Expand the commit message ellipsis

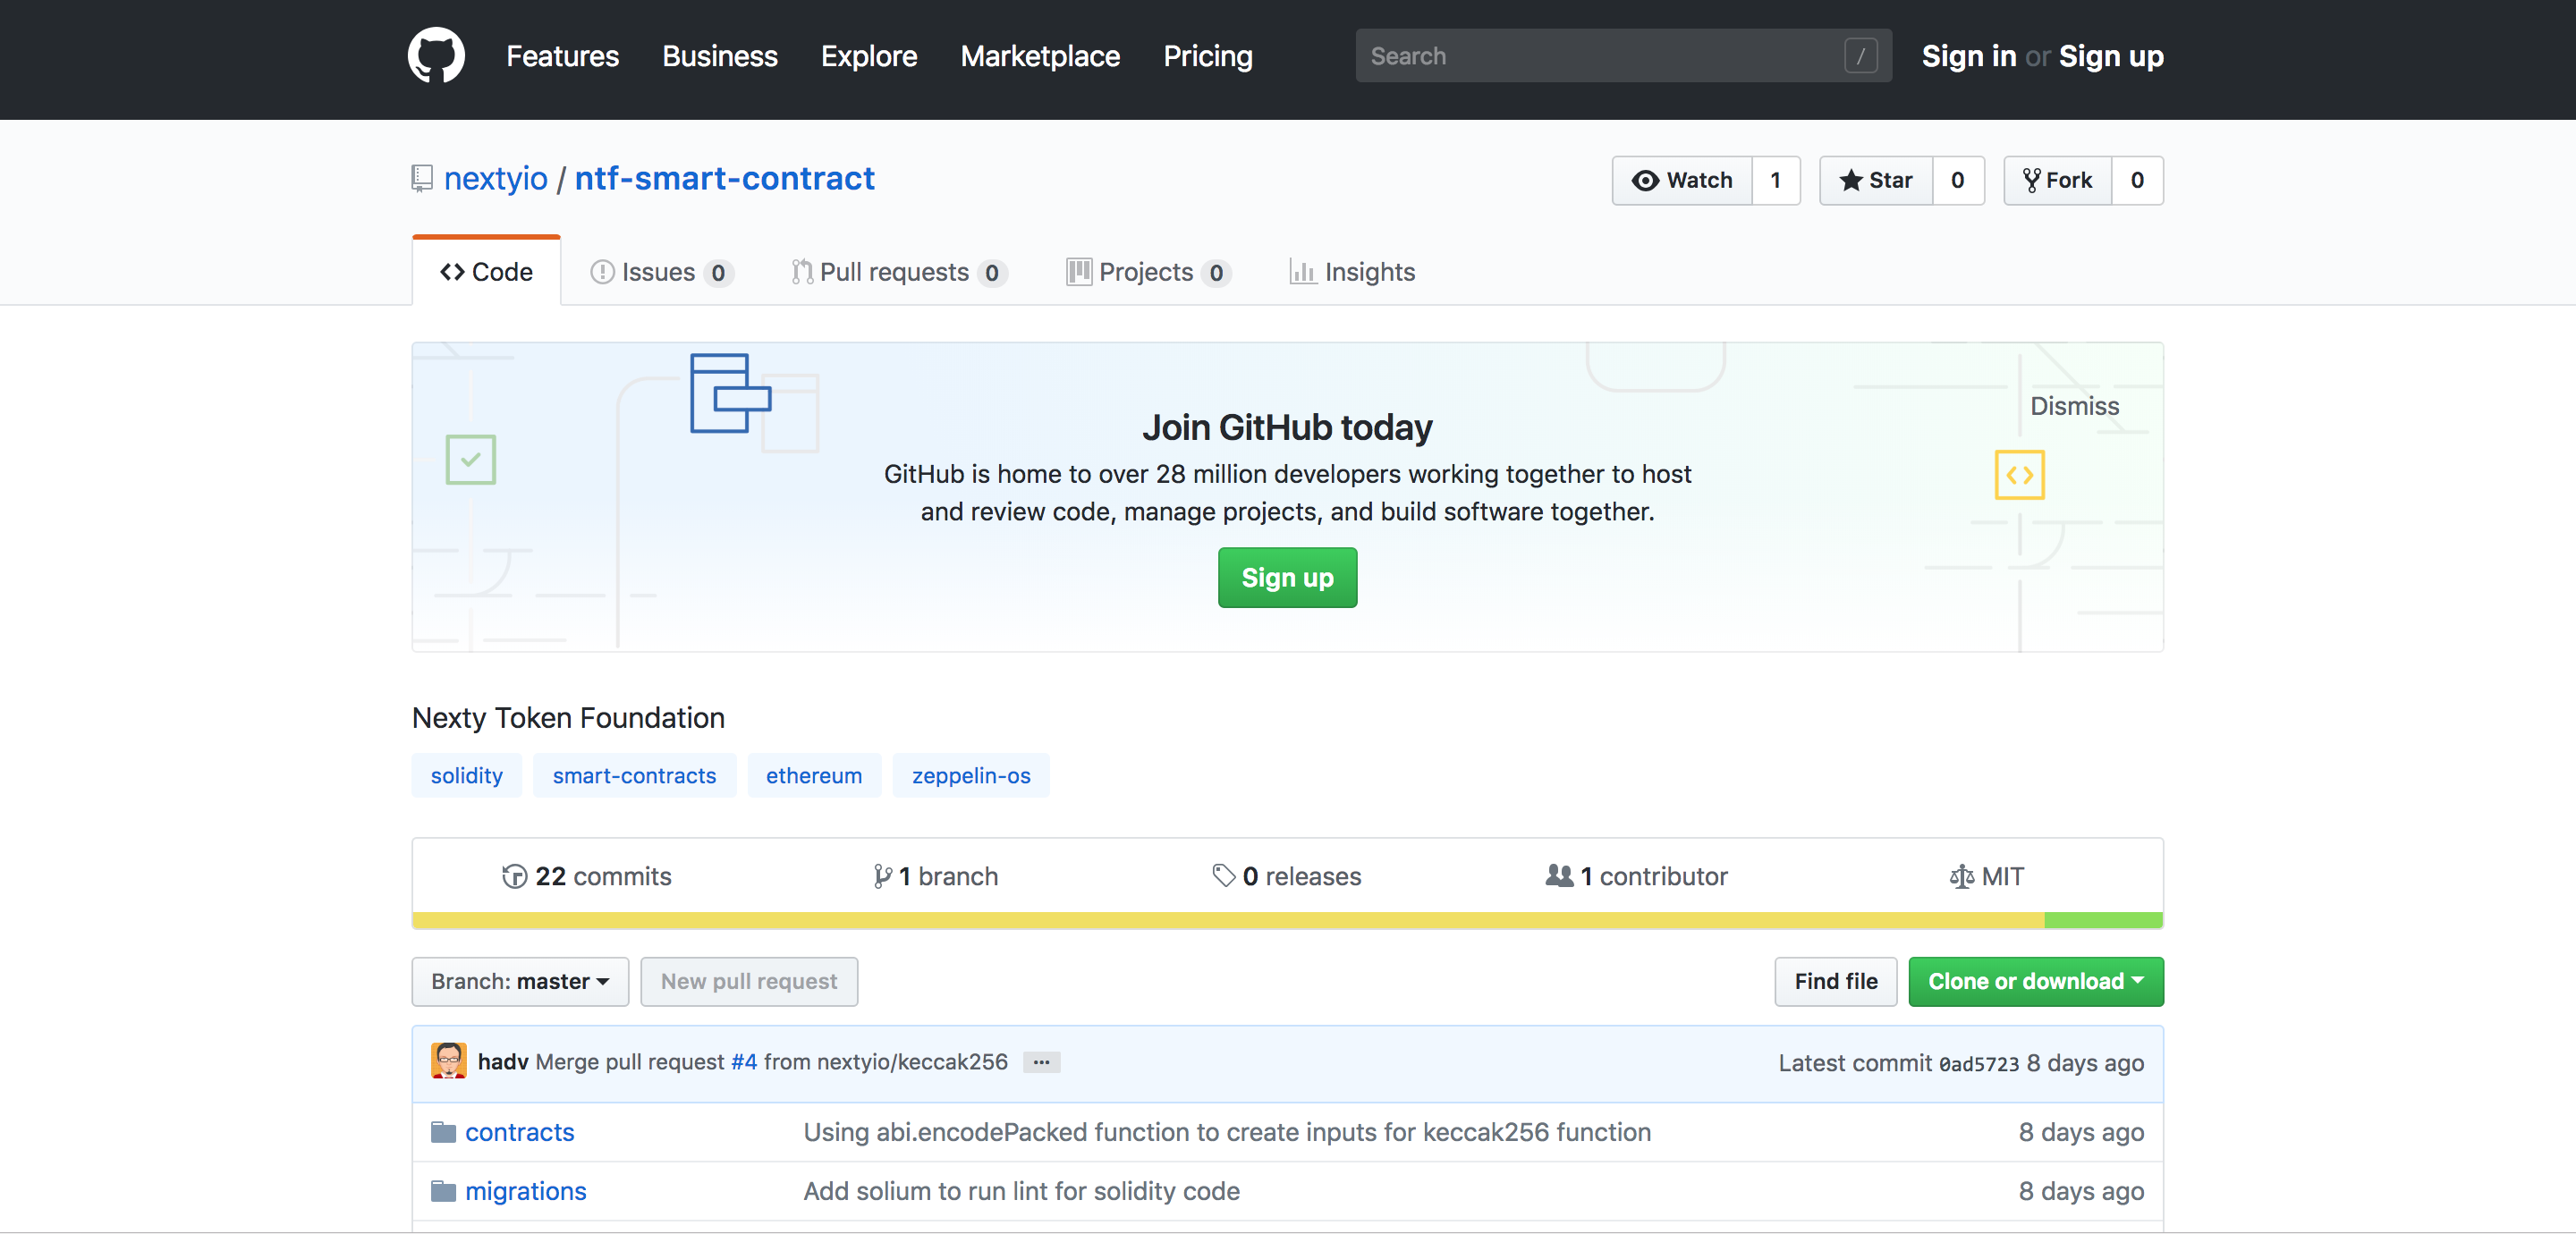(x=1041, y=1062)
